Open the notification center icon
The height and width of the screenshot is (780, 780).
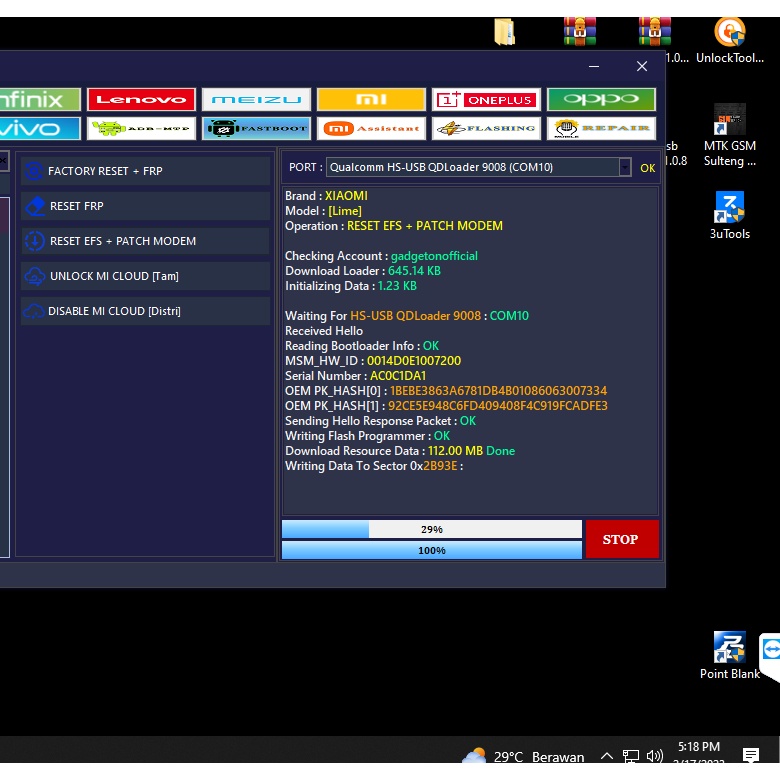tap(751, 755)
